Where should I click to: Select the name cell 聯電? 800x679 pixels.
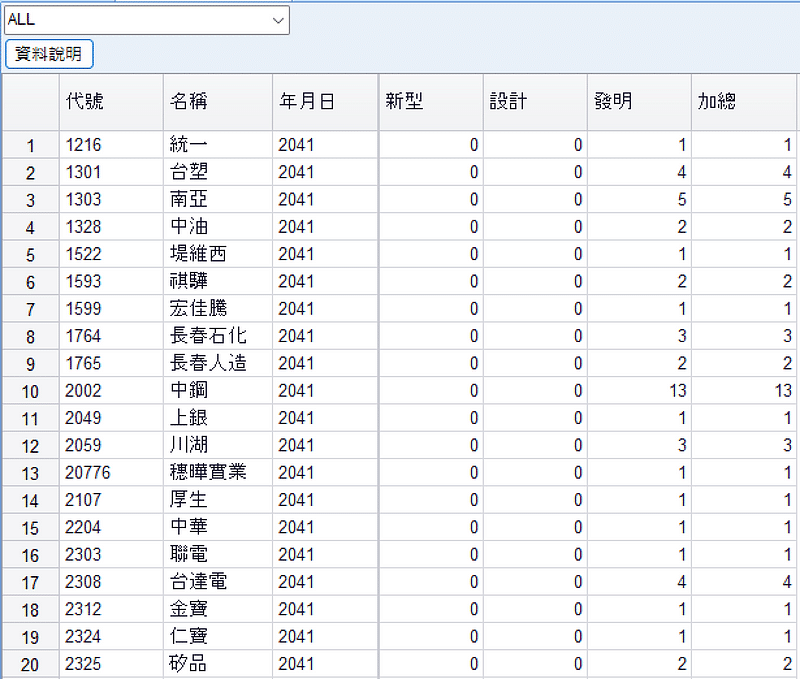pyautogui.click(x=218, y=555)
